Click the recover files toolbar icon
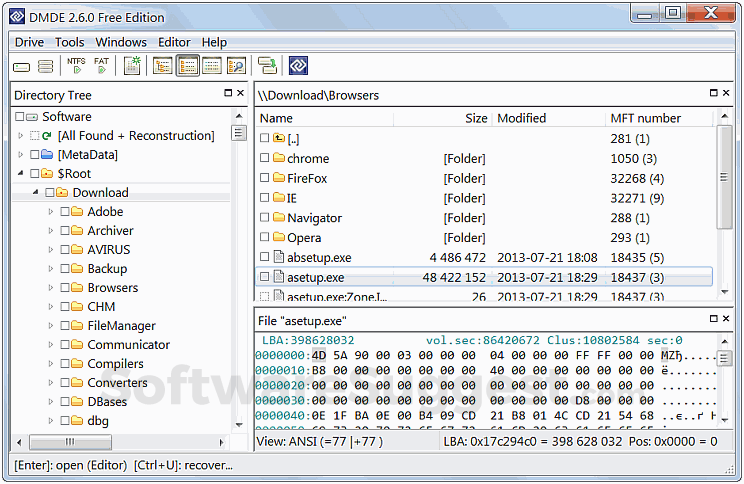744x484 pixels. [x=267, y=66]
